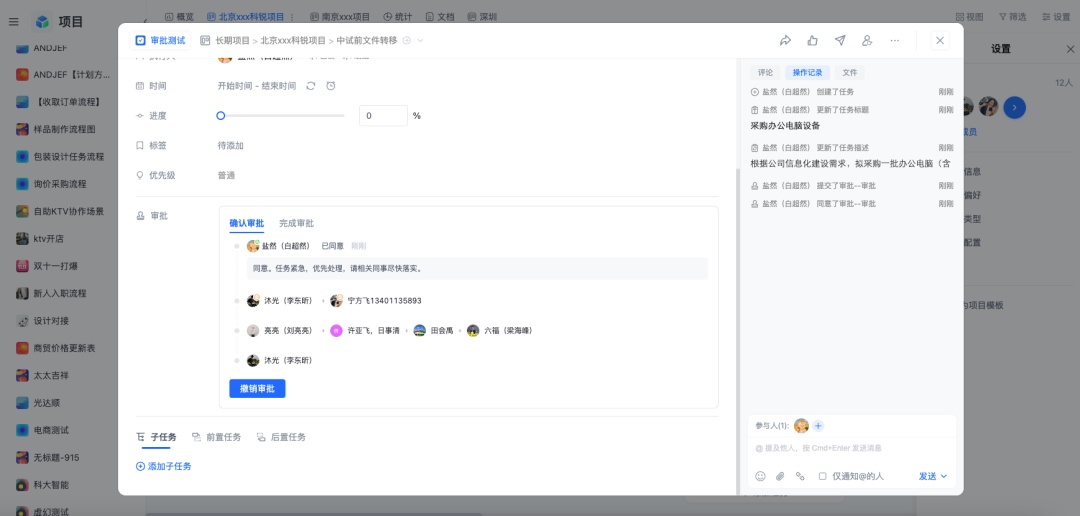Select the 确认审批 tab
The height and width of the screenshot is (516, 1080).
[x=247, y=223]
